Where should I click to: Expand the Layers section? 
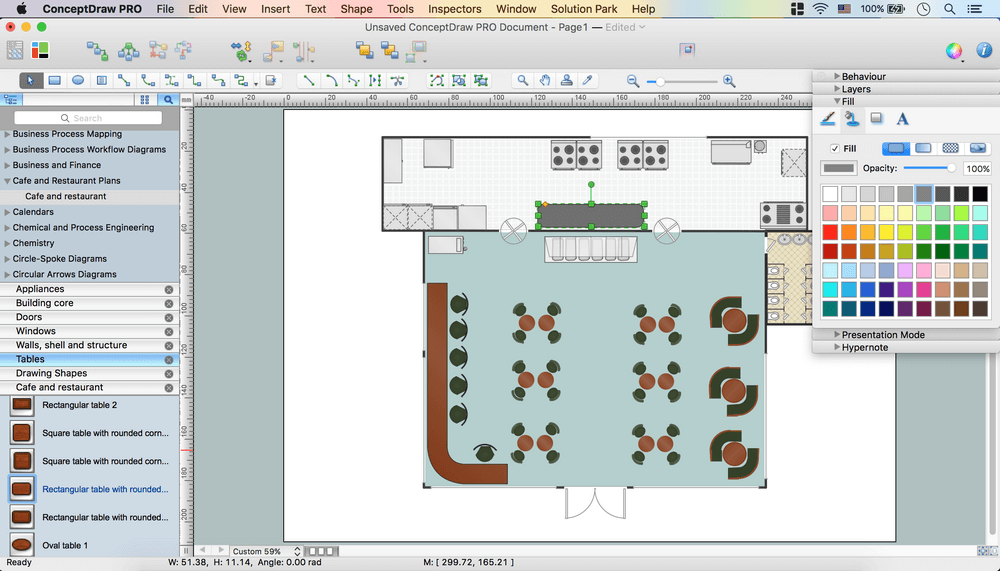tap(856, 89)
